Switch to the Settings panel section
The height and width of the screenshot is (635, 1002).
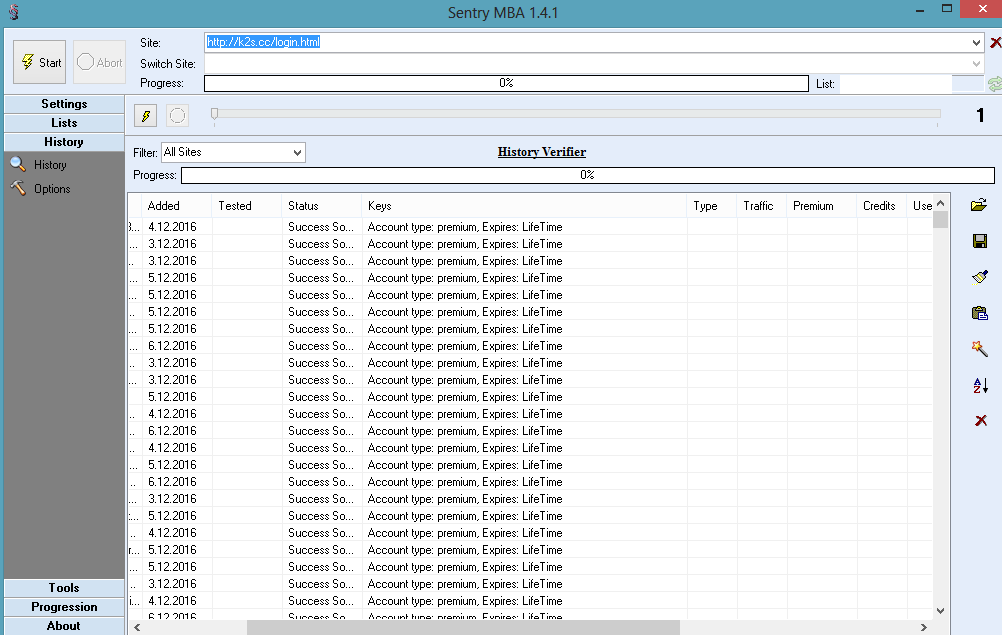coord(64,104)
